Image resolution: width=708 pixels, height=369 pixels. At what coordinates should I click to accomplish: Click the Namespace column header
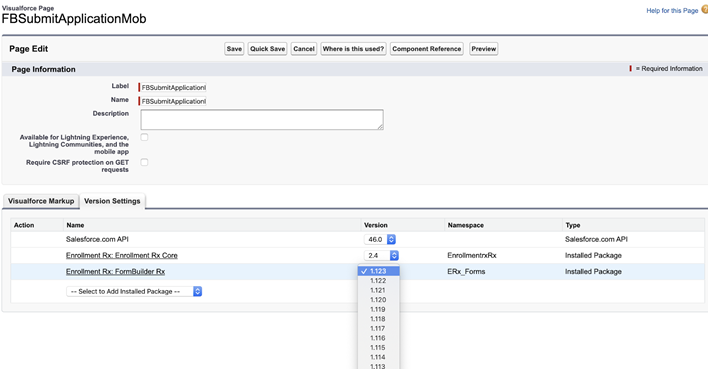click(x=466, y=225)
